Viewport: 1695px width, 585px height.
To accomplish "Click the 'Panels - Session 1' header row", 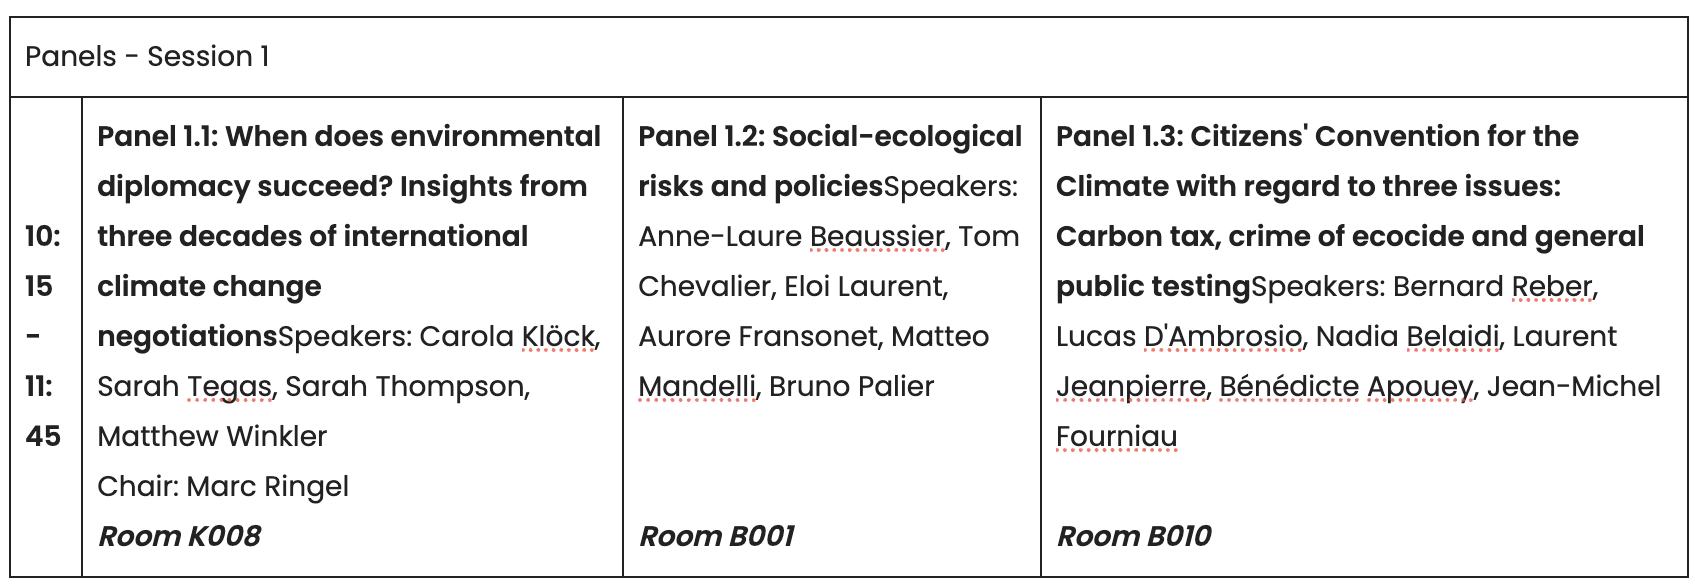I will [x=848, y=57].
